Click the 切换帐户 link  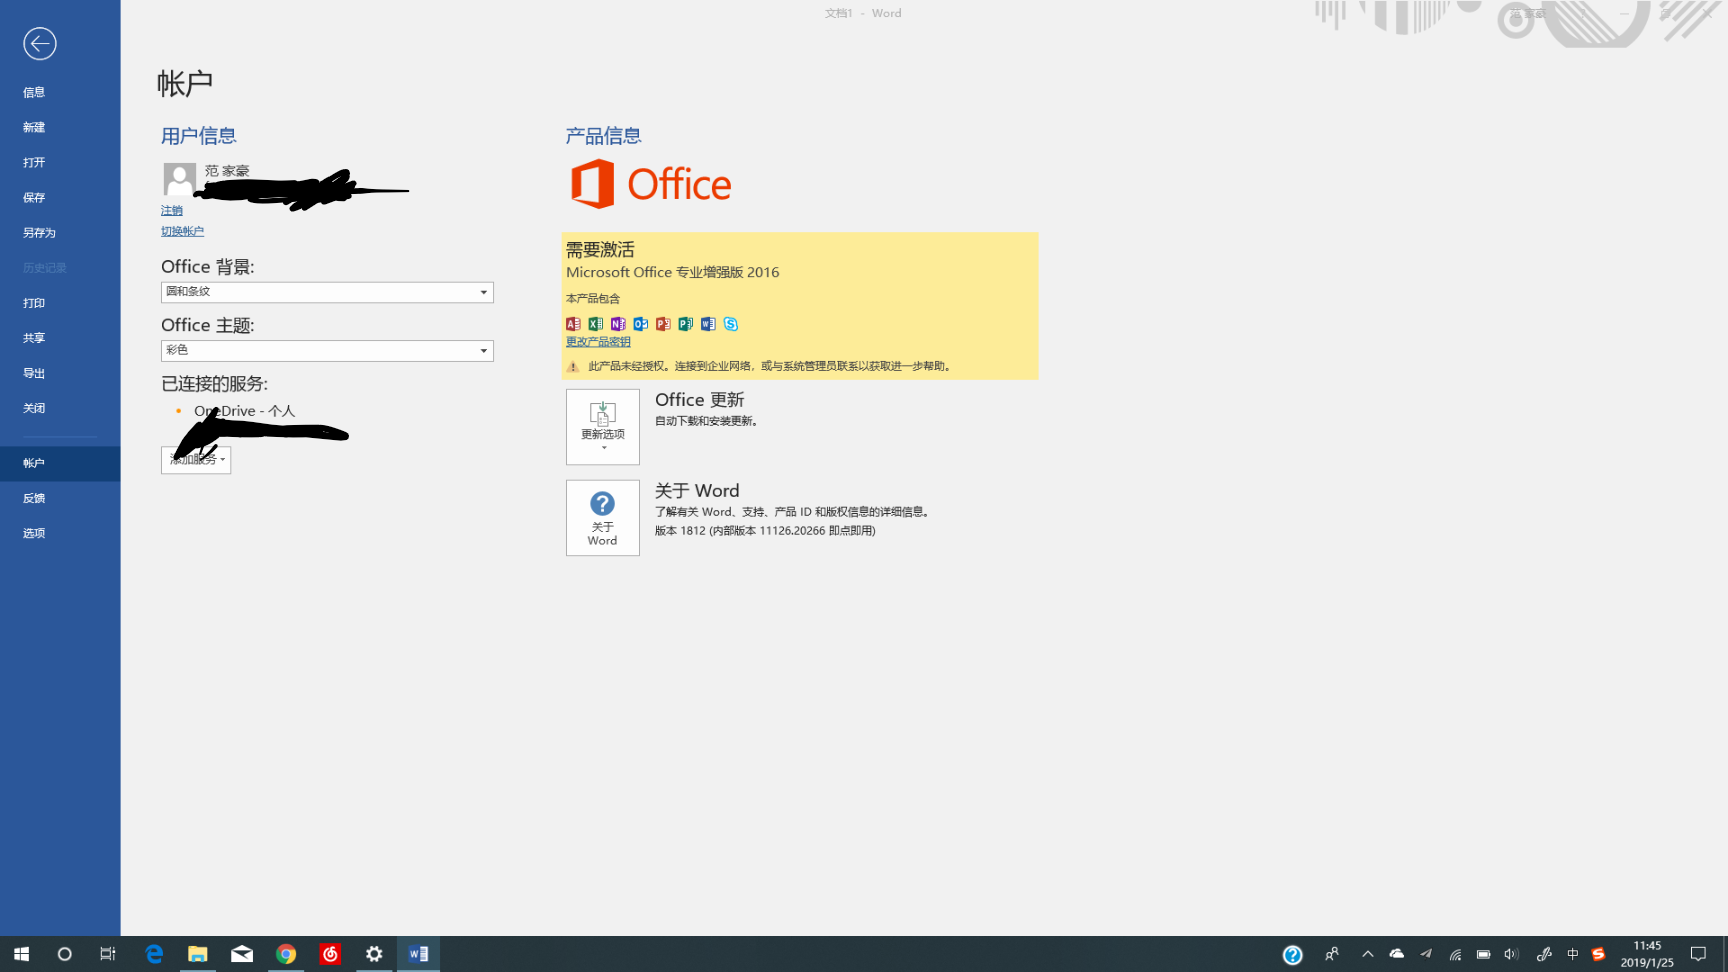tap(182, 231)
